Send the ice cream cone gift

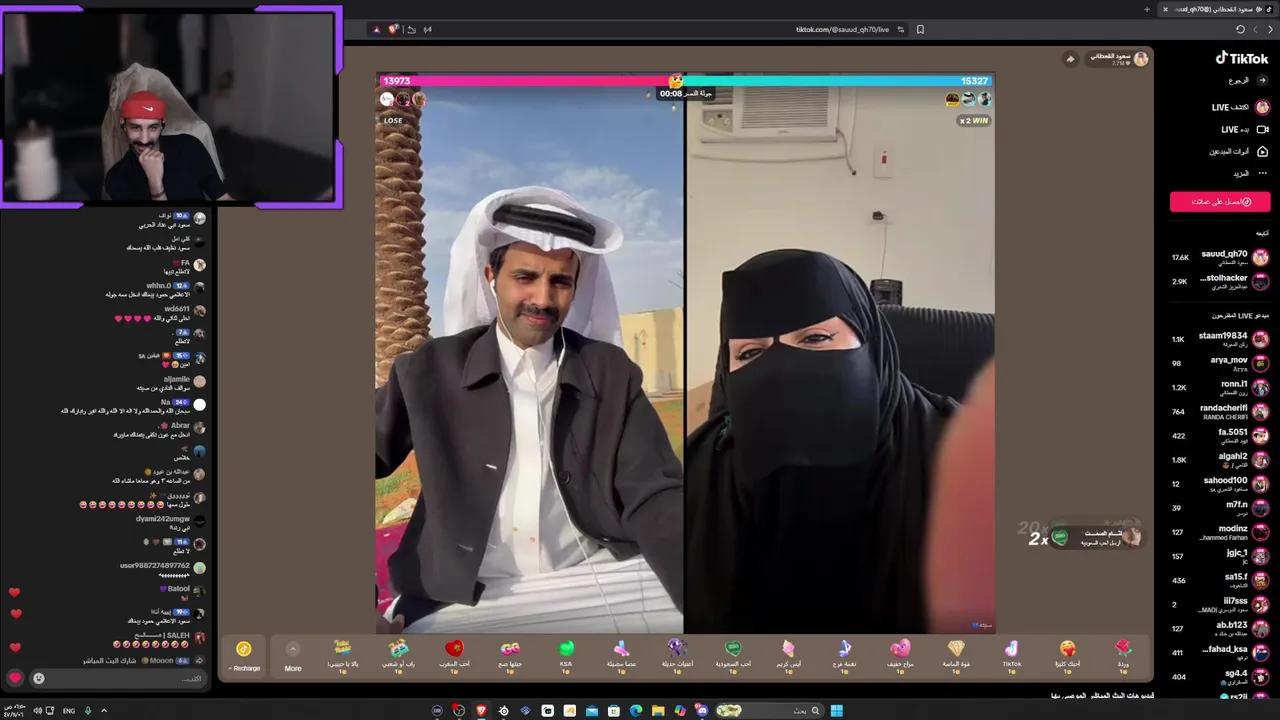788,655
